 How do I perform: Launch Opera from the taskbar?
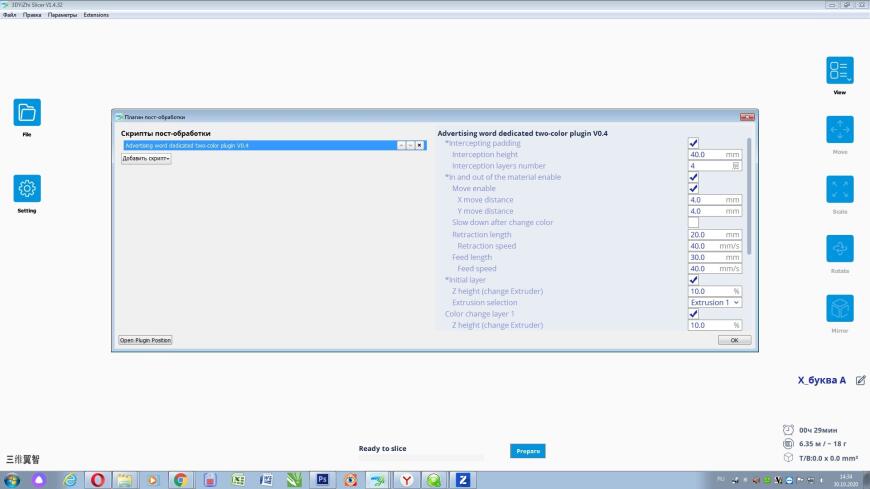pos(98,480)
